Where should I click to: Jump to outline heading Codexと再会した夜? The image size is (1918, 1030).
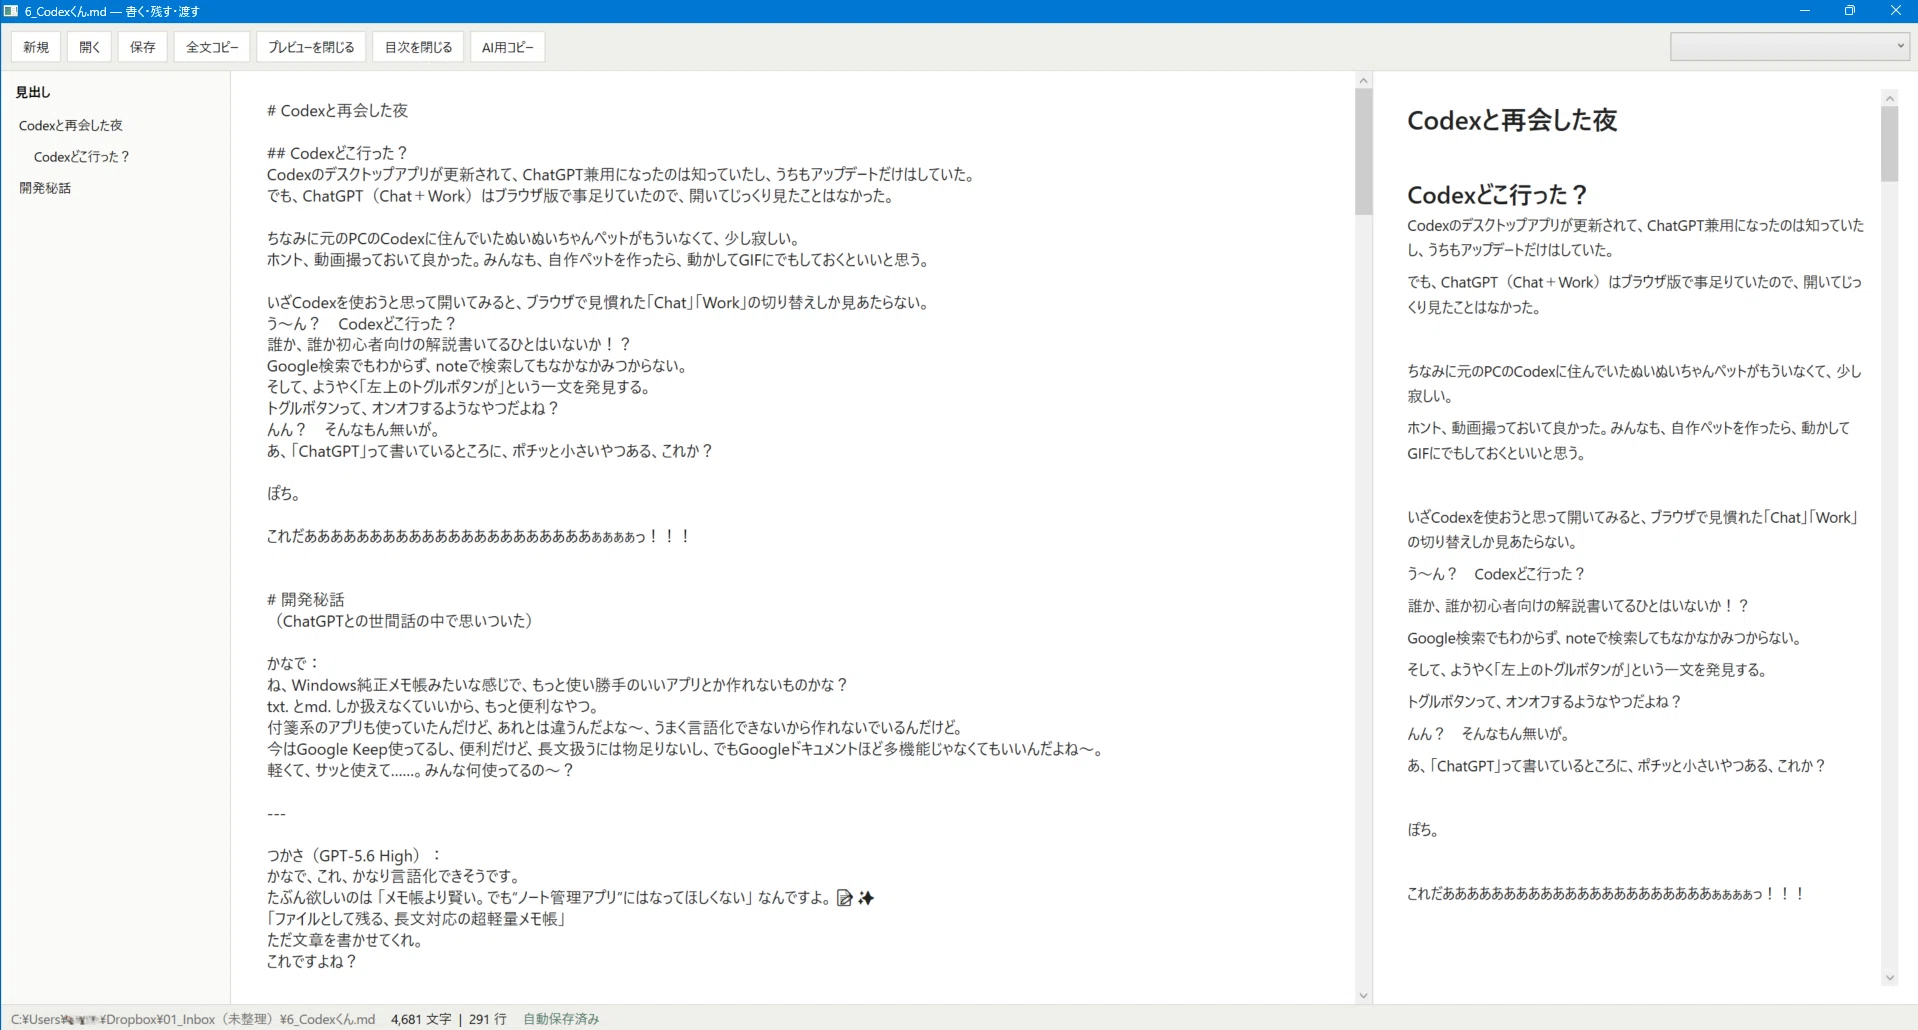70,125
